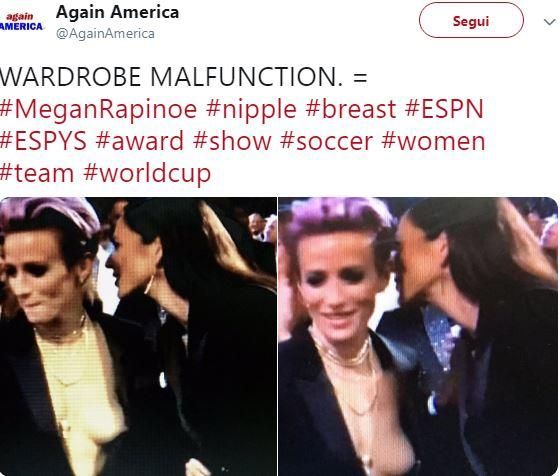The image size is (560, 476).
Task: Open the #soccer hashtag
Action: tap(326, 141)
